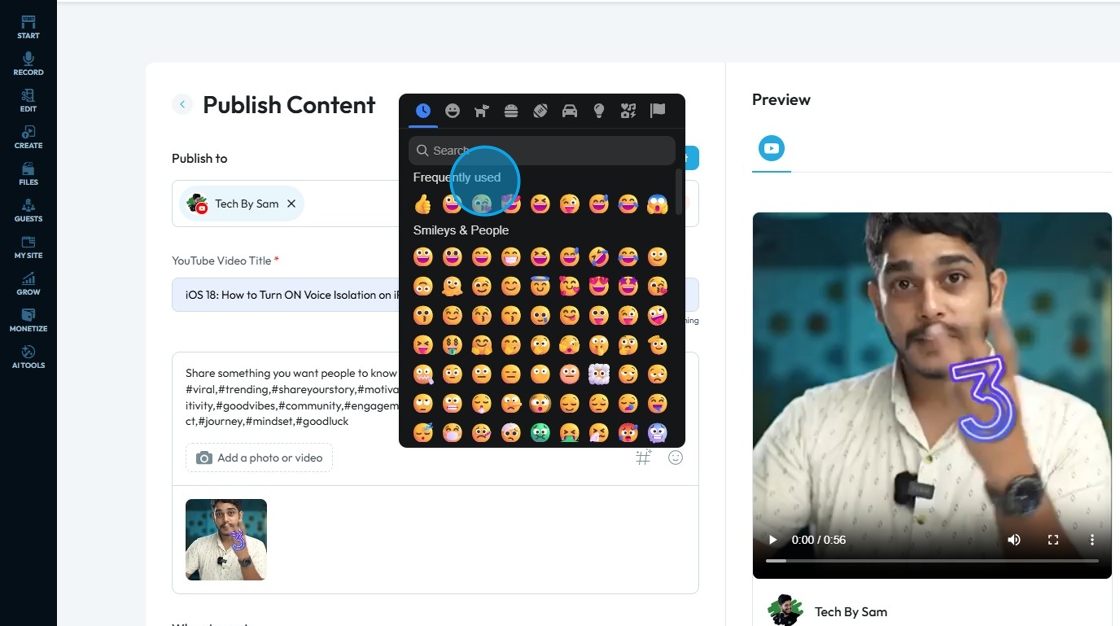1120x626 pixels.
Task: Select the Objects lightbulb emoji tab
Action: [599, 111]
